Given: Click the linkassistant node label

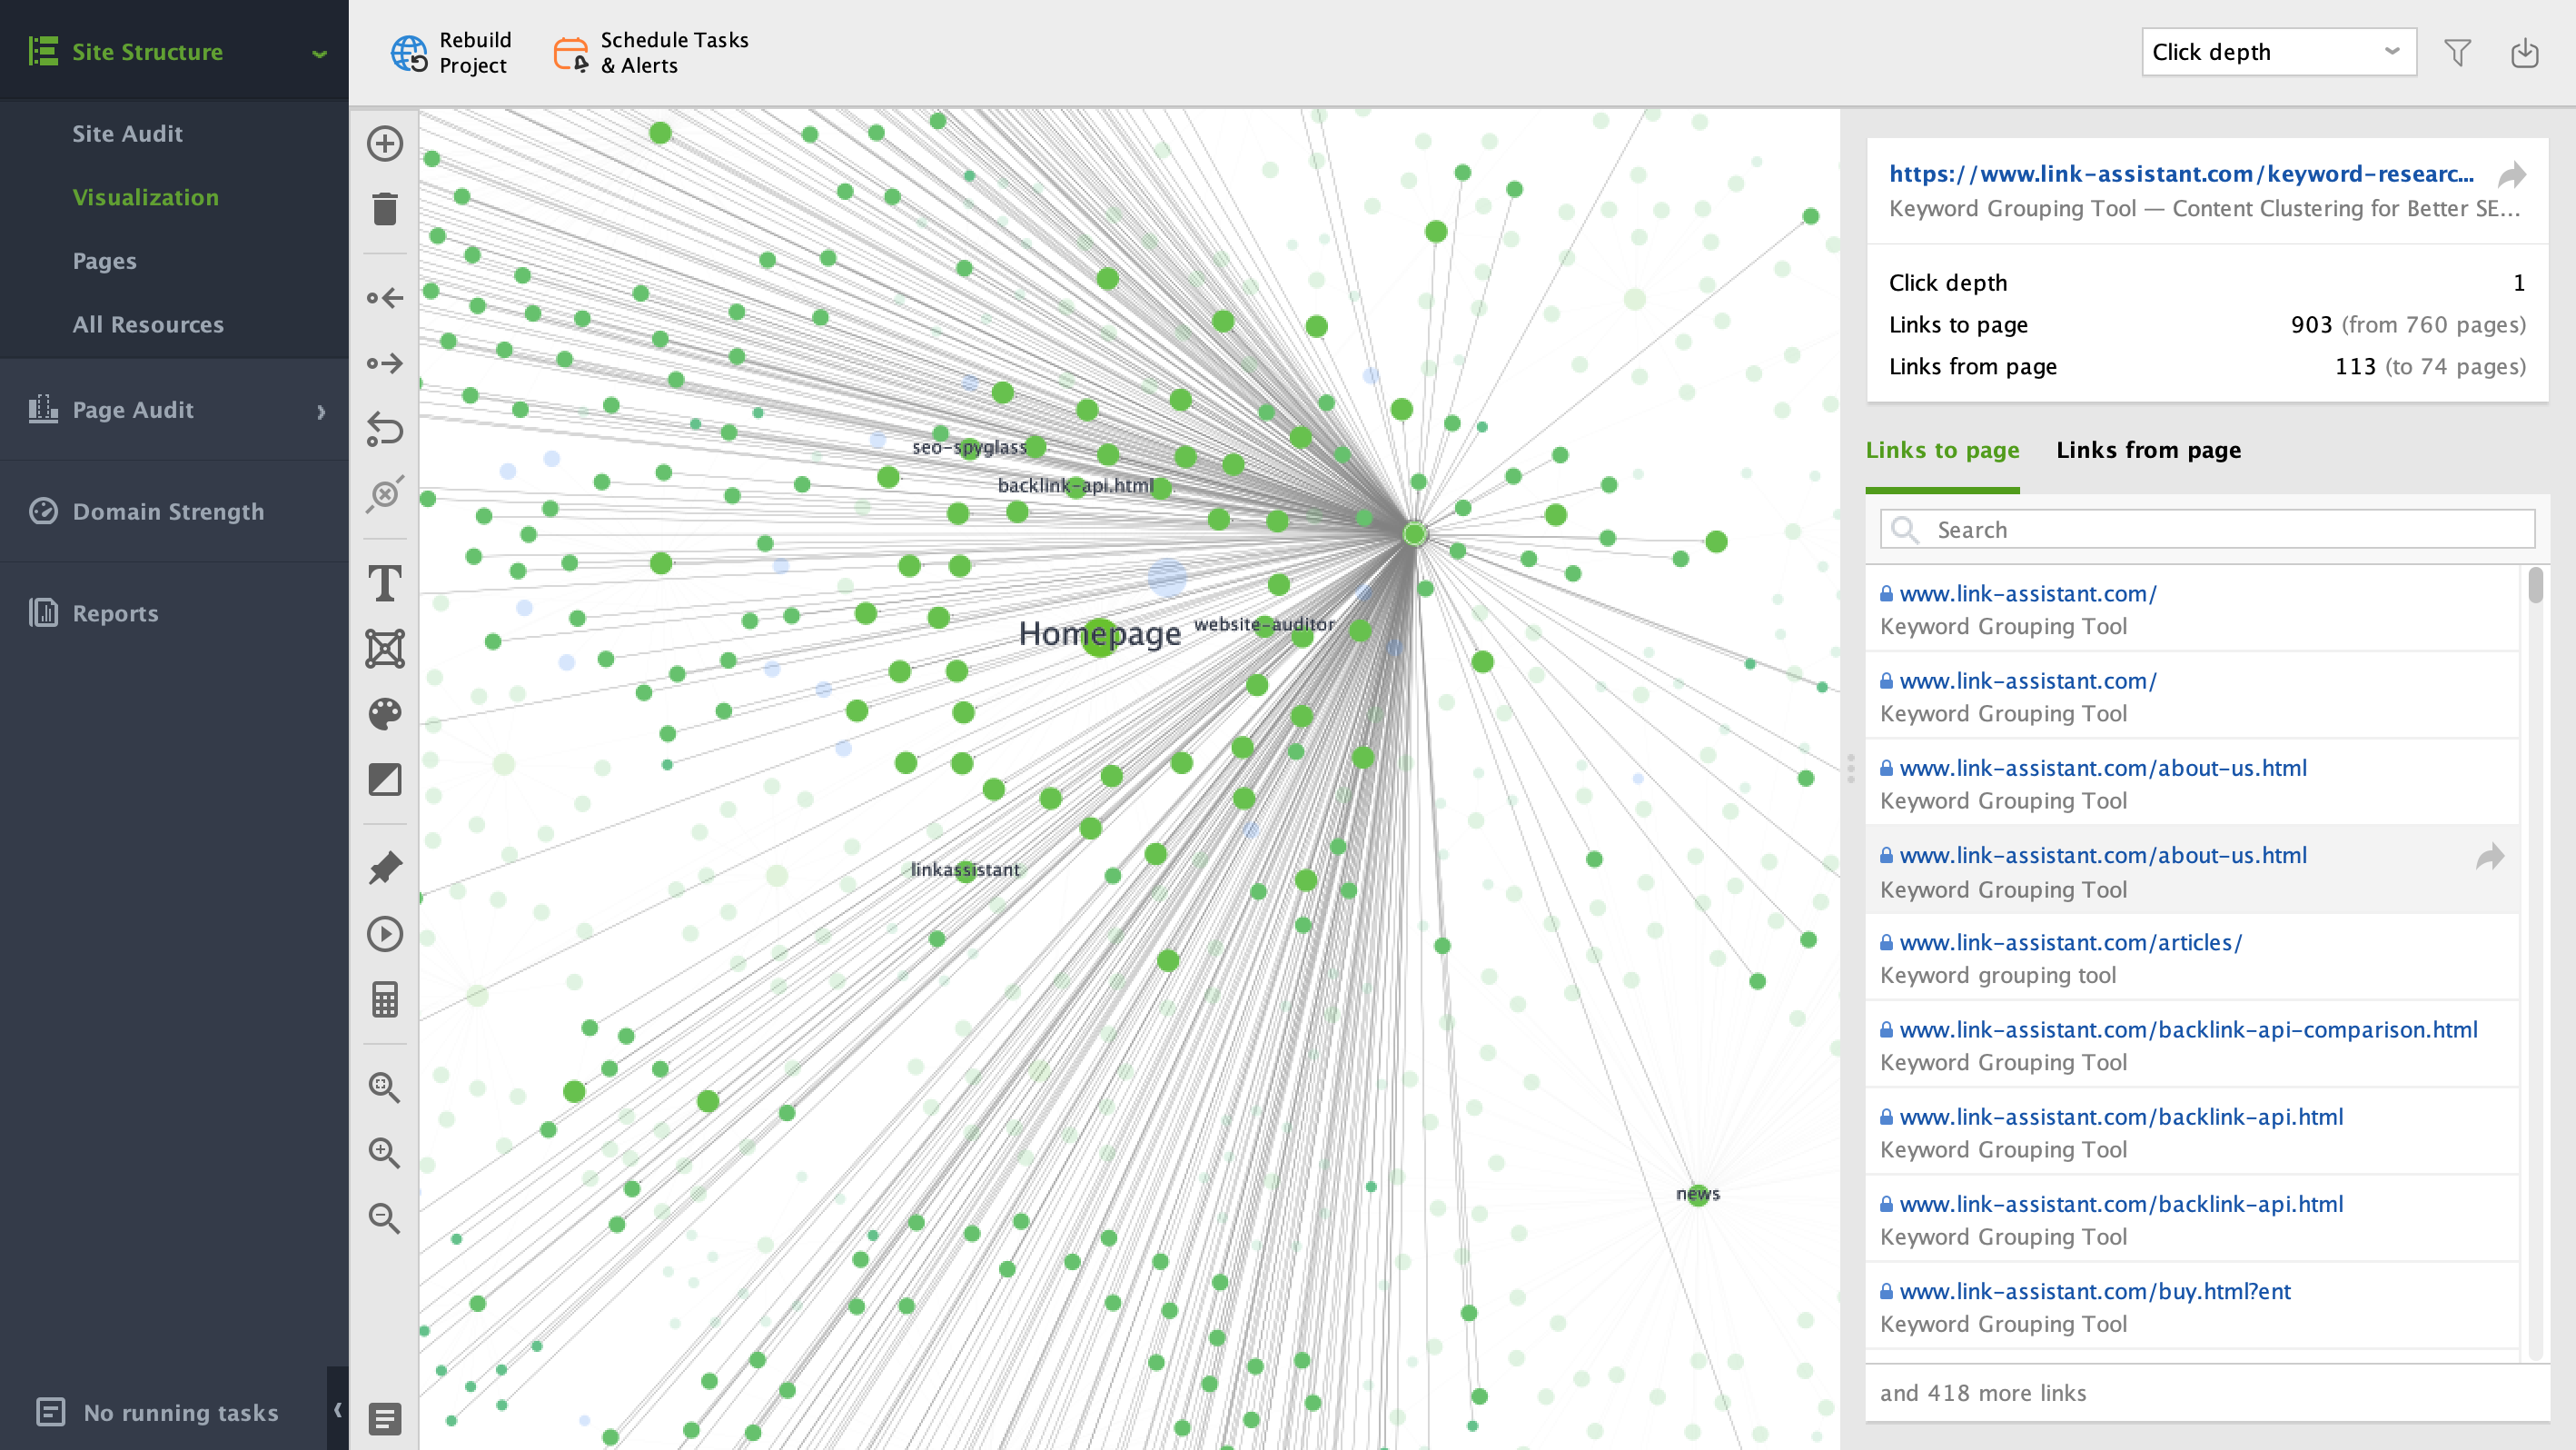Looking at the screenshot, I should [965, 870].
